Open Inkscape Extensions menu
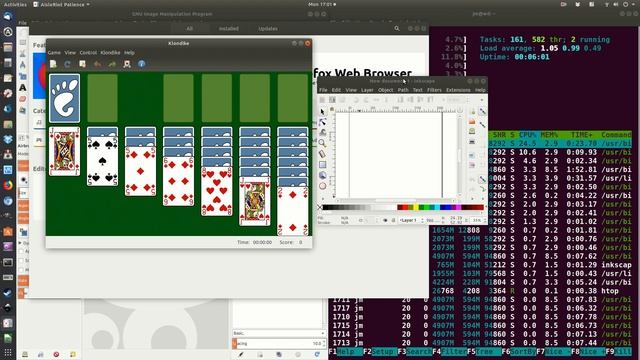The width and height of the screenshot is (640, 360). tap(458, 90)
